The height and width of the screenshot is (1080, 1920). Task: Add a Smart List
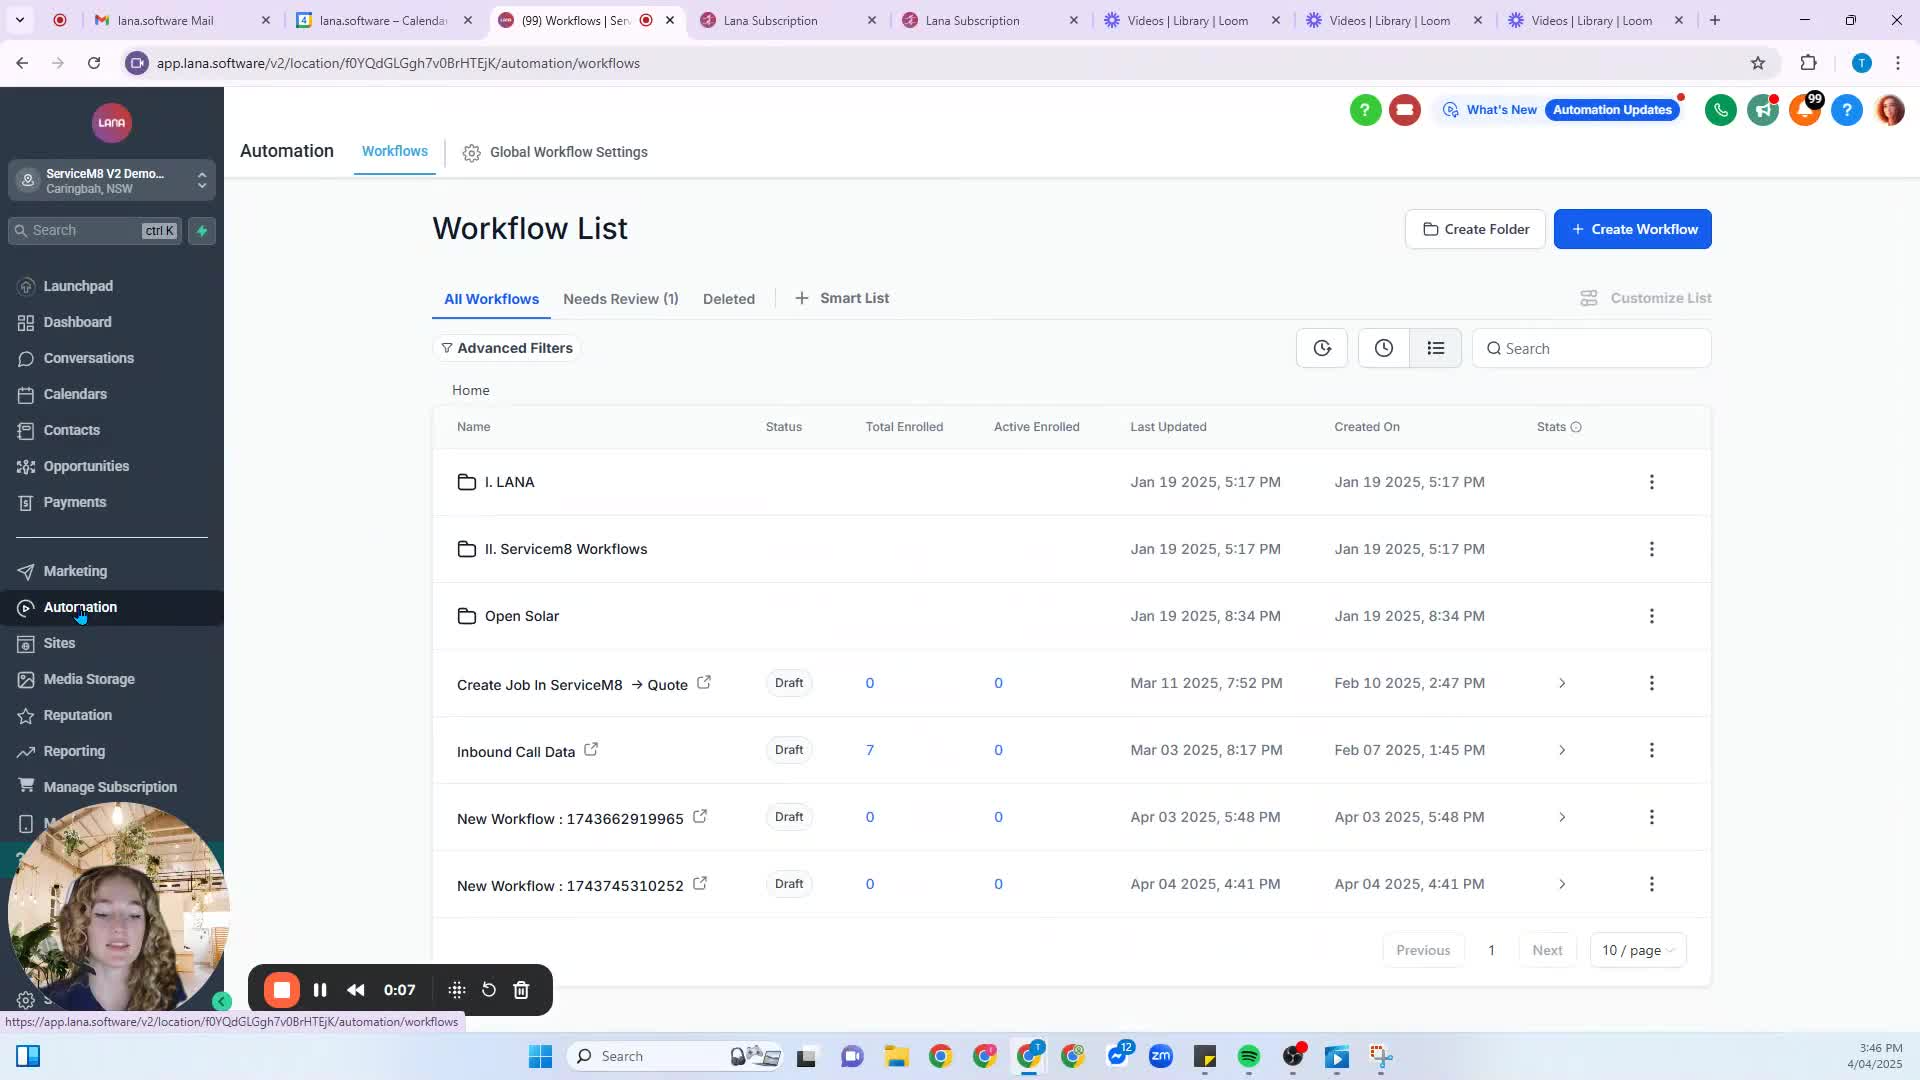[x=842, y=298]
